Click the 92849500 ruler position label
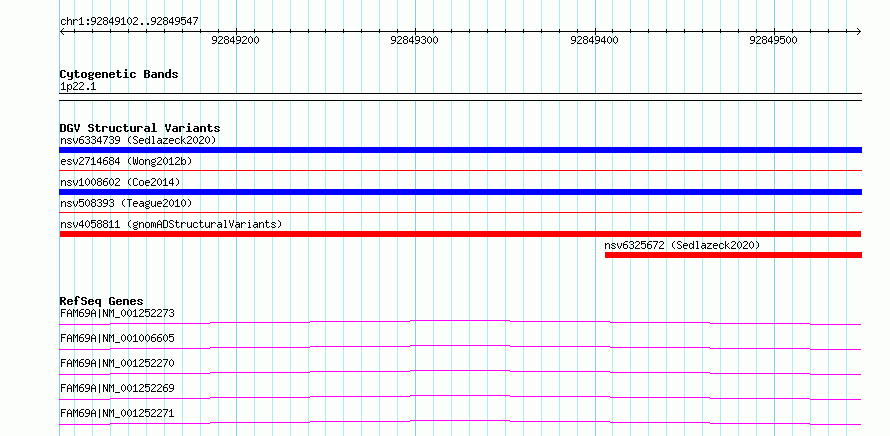This screenshot has height=436, width=890. pos(774,40)
